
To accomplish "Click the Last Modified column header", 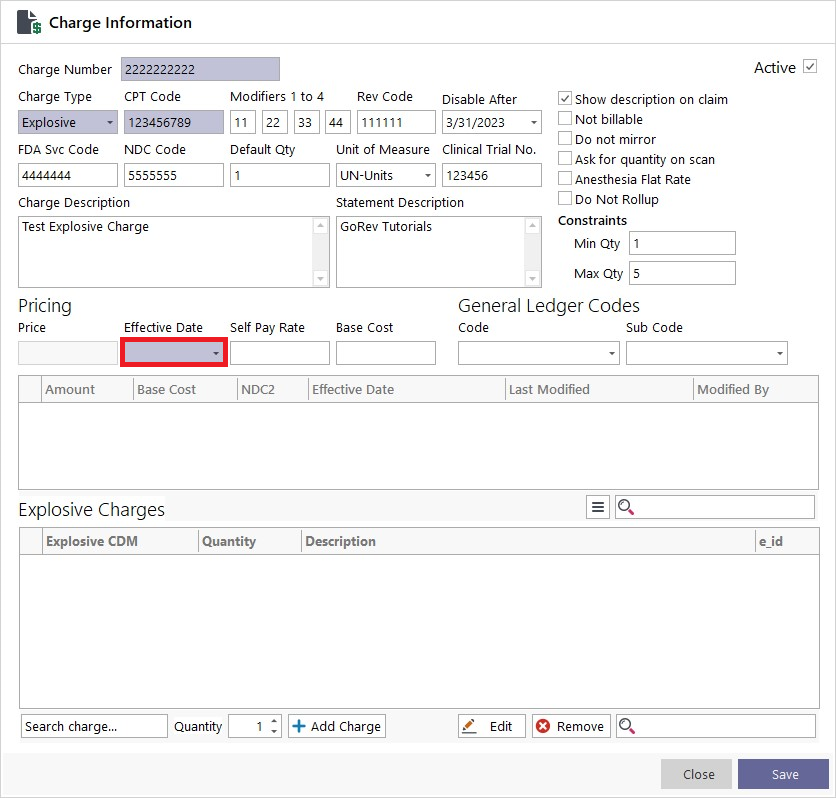I will pos(599,390).
